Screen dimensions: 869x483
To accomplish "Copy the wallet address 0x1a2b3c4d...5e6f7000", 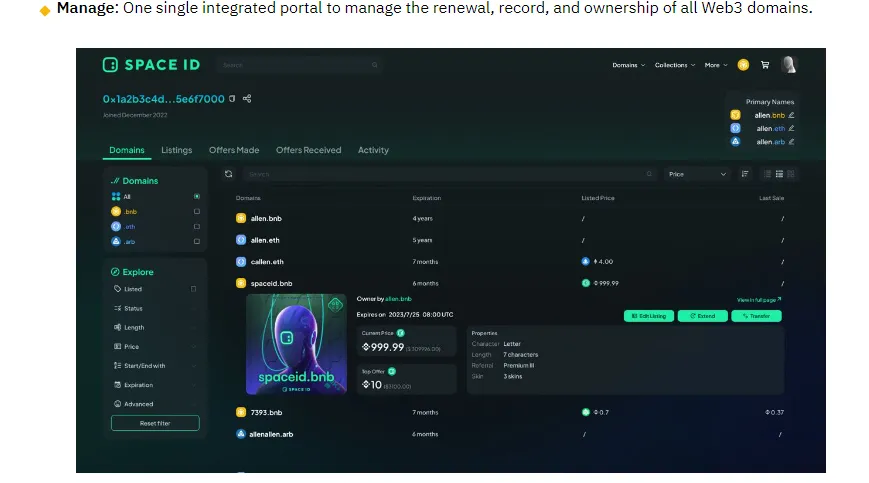I will point(232,99).
